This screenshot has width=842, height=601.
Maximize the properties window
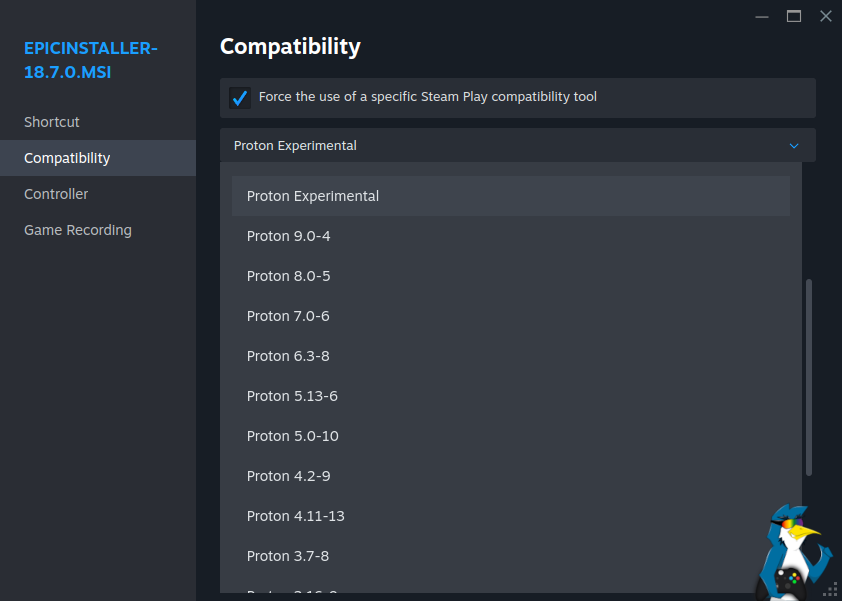794,16
